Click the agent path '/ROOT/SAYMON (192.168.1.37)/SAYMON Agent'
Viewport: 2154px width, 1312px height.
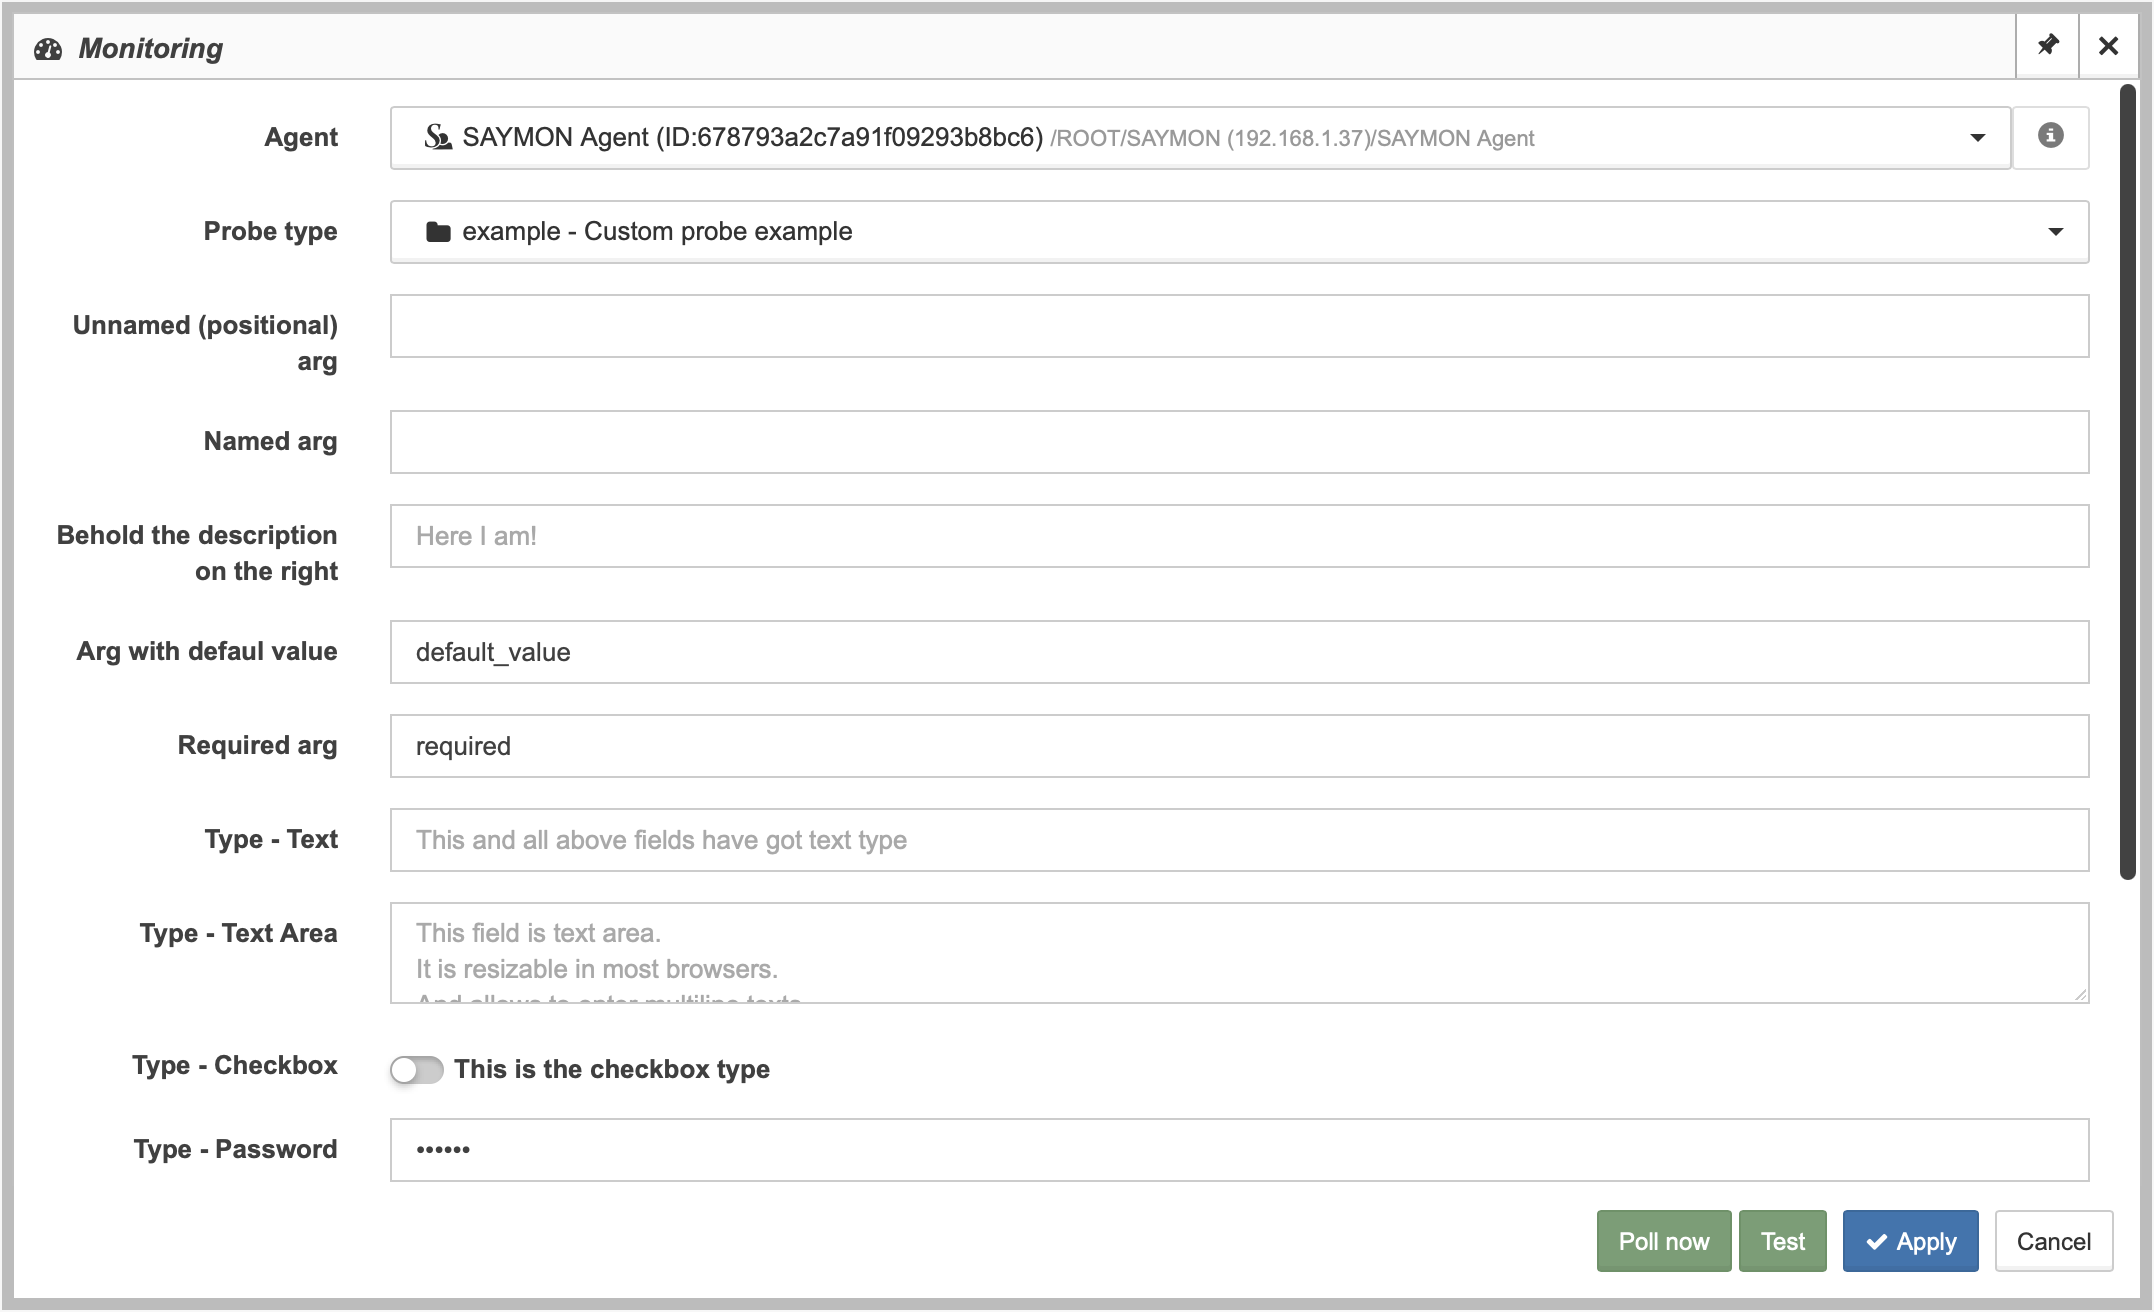click(x=1292, y=139)
